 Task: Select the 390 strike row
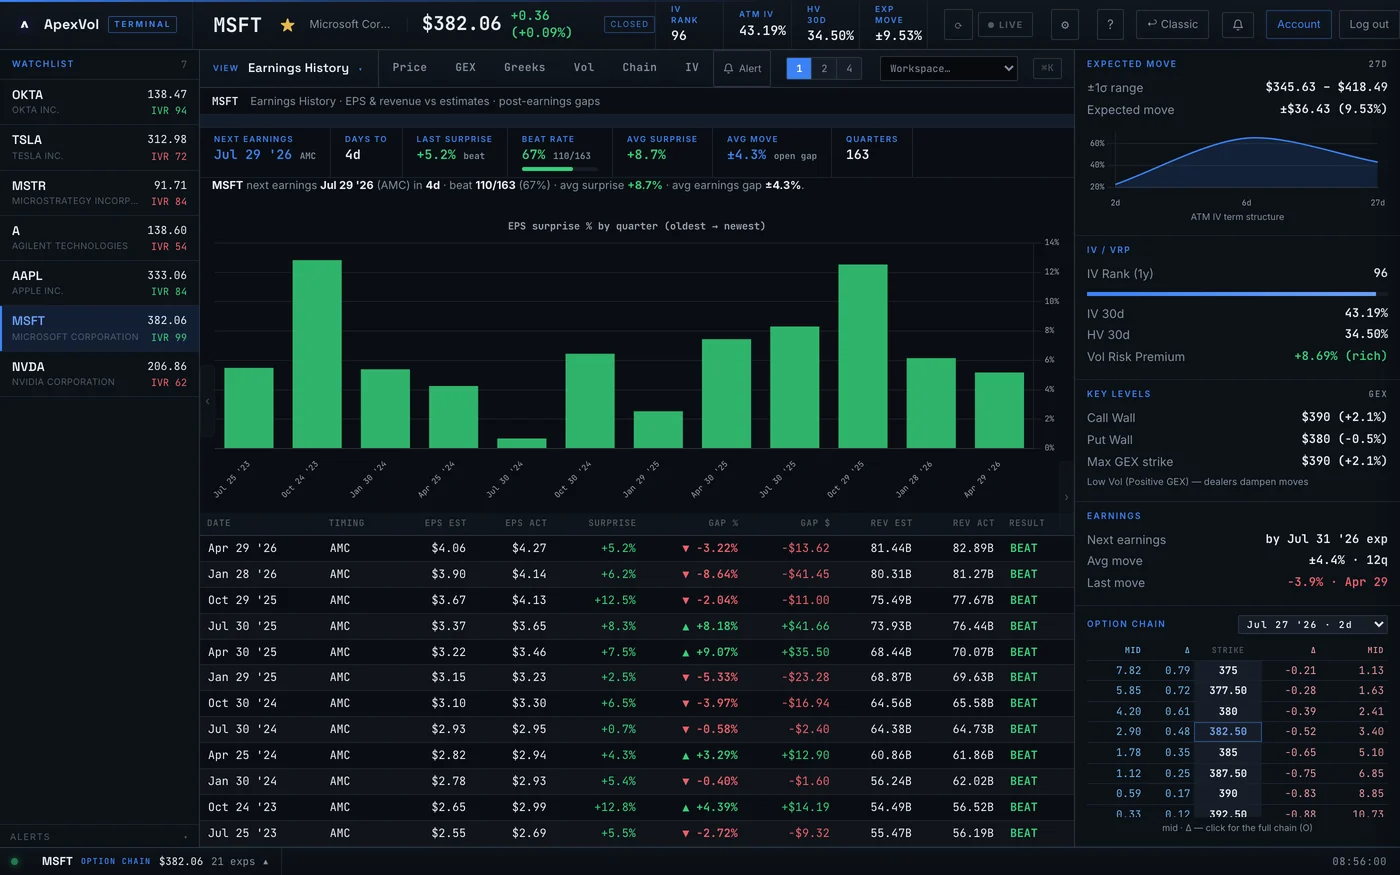pos(1237,793)
